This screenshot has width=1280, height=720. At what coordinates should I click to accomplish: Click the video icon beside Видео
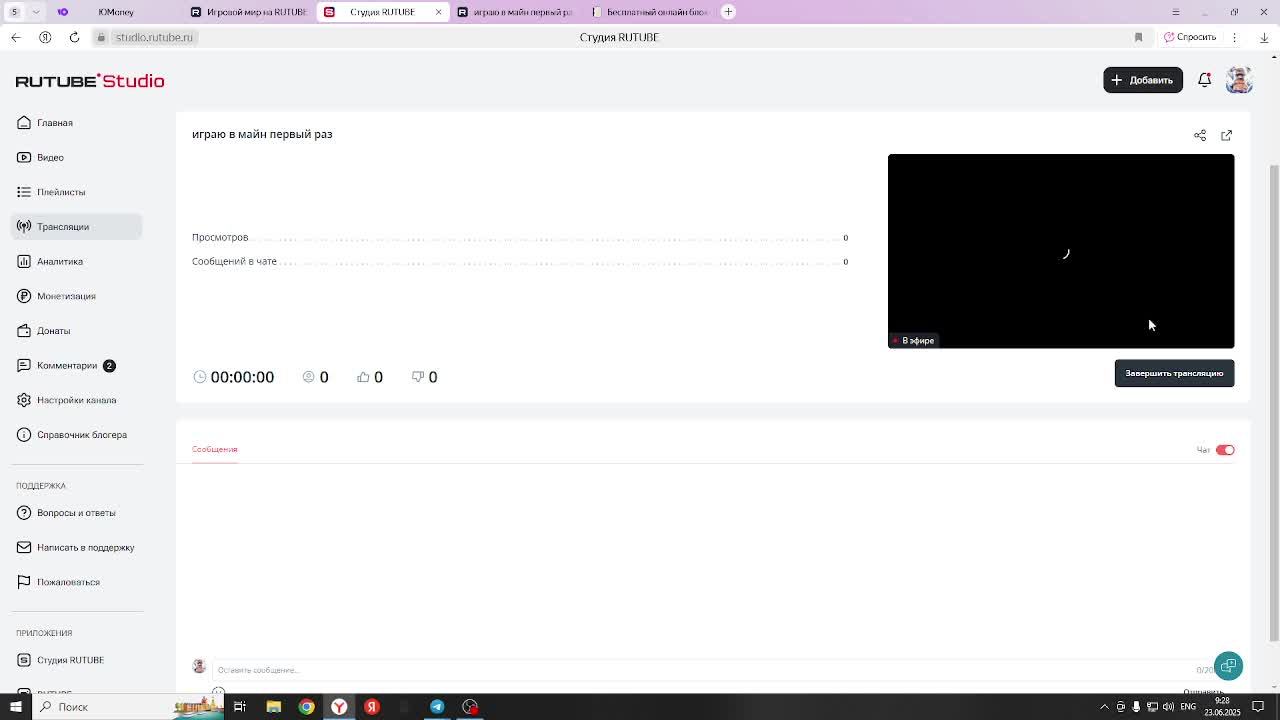[24, 157]
